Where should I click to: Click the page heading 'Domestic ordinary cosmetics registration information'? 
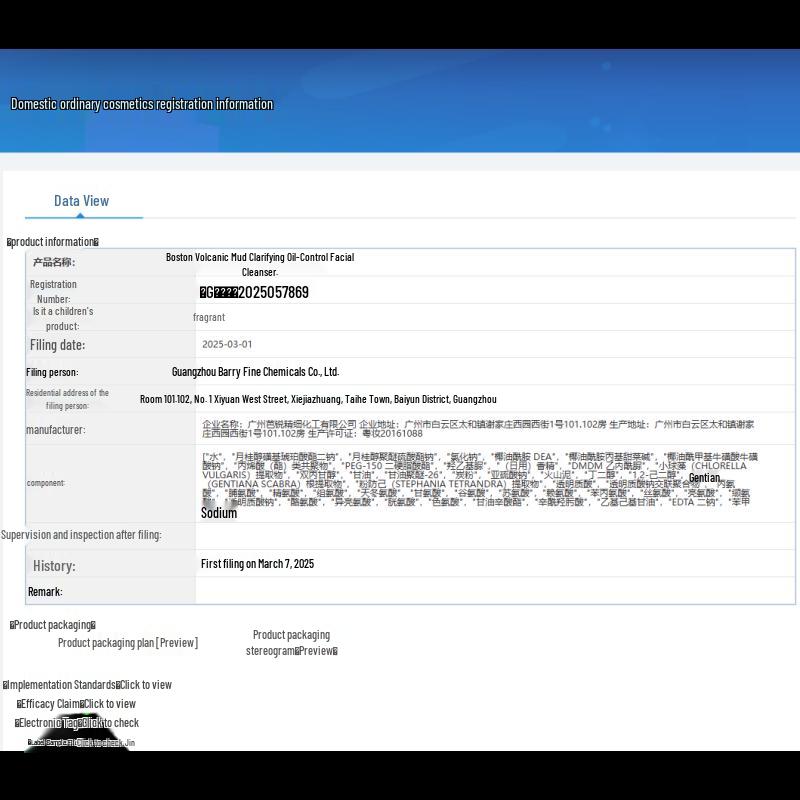point(142,104)
